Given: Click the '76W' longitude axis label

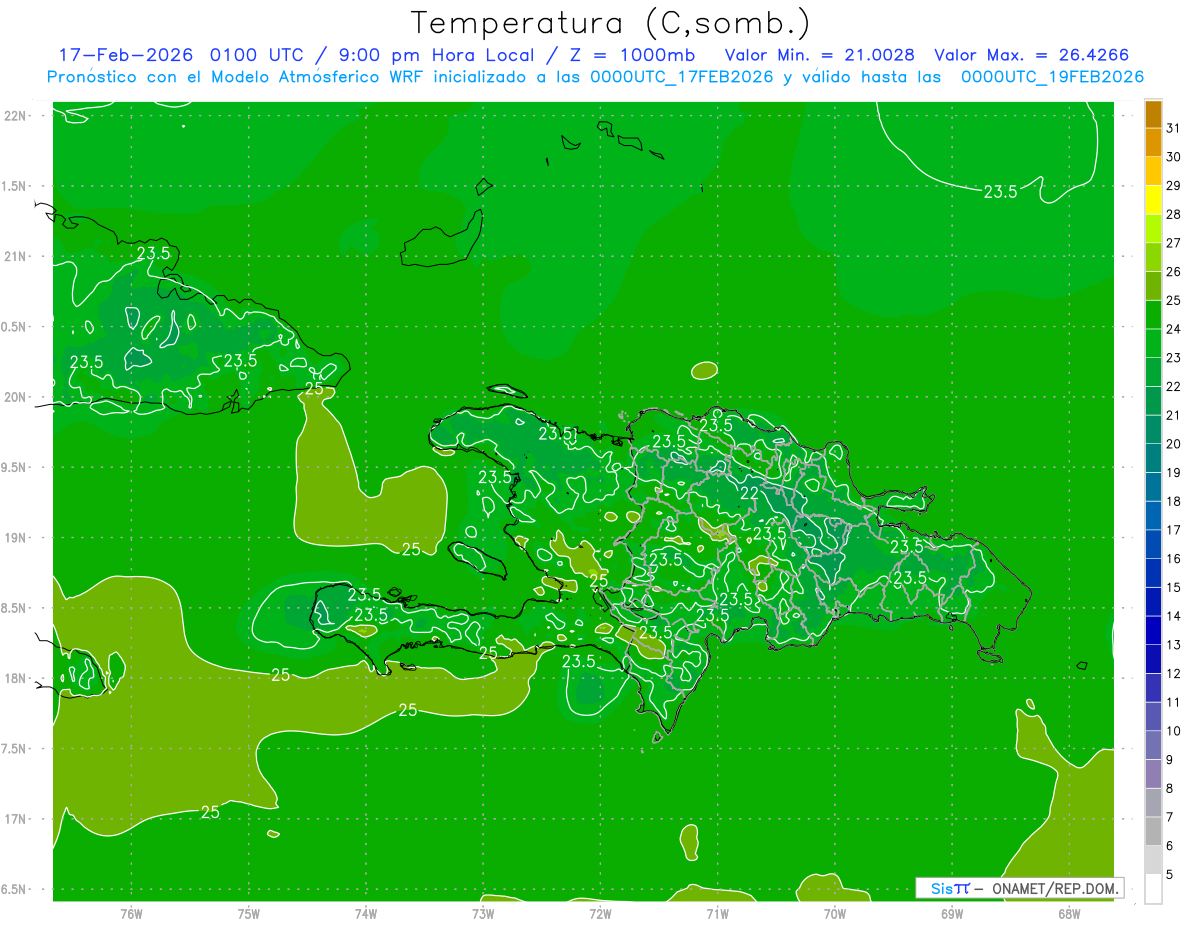Looking at the screenshot, I should pos(131,914).
